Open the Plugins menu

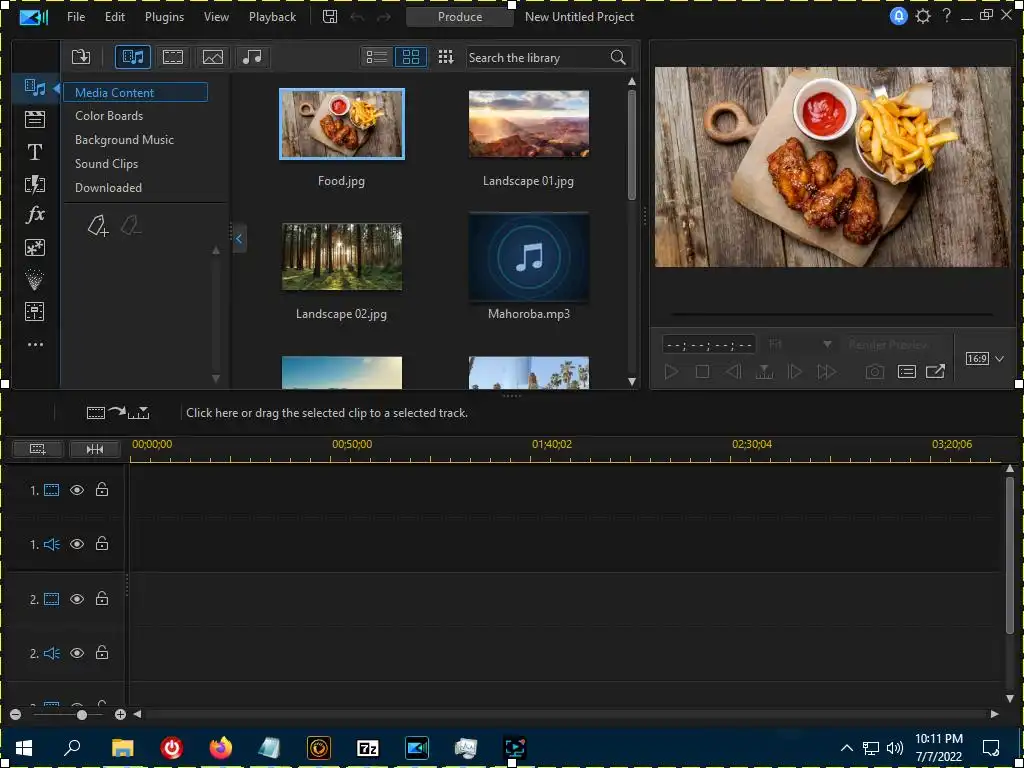click(x=164, y=17)
